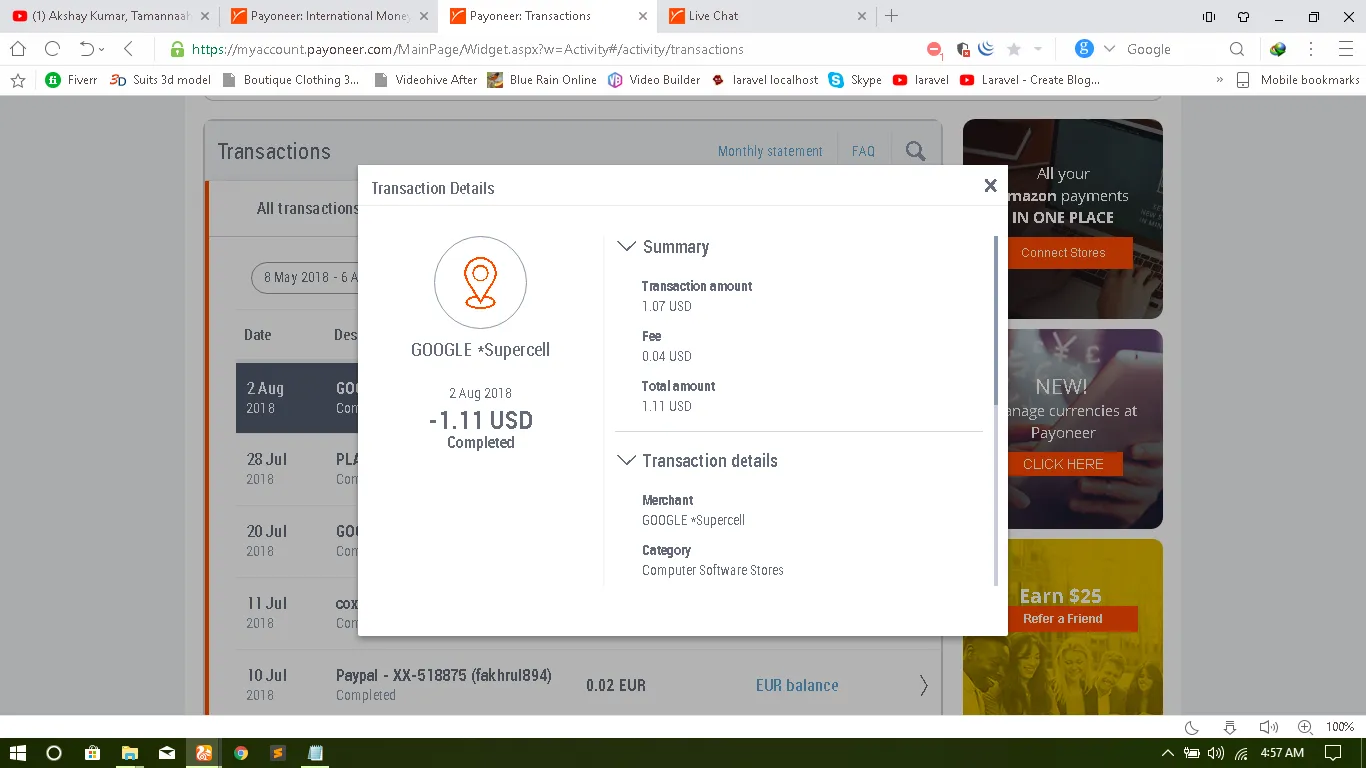Screen dimensions: 1366x768
Task: Select the 2 Aug 2018 transaction row
Action: tap(297, 397)
